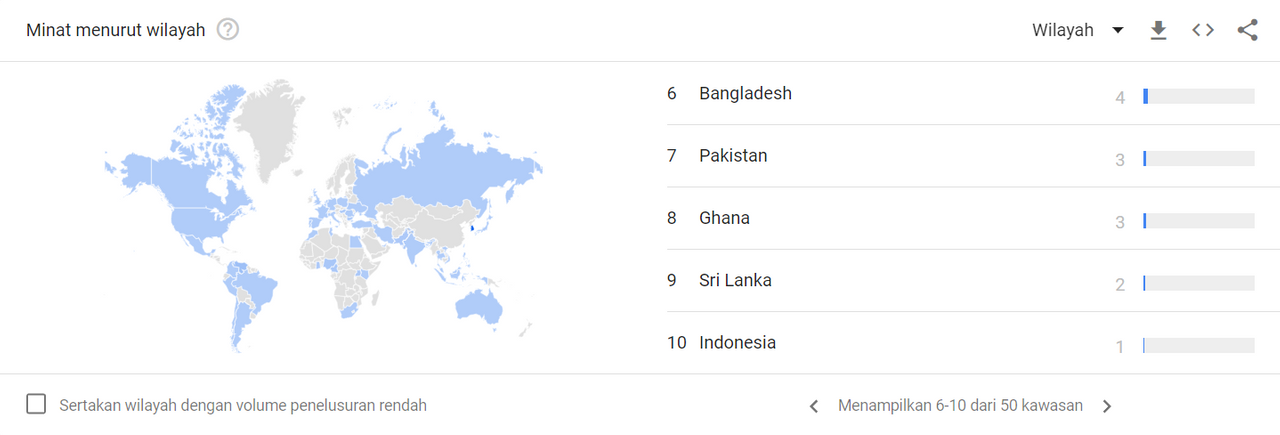Click the help question mark icon

coord(228,30)
